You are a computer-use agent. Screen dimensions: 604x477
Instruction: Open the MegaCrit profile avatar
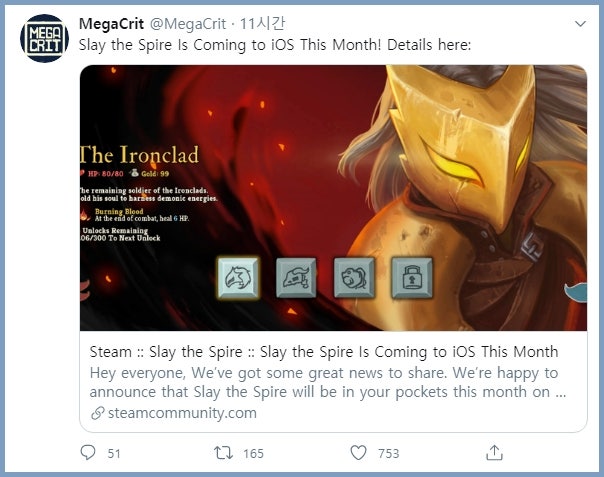pyautogui.click(x=44, y=38)
